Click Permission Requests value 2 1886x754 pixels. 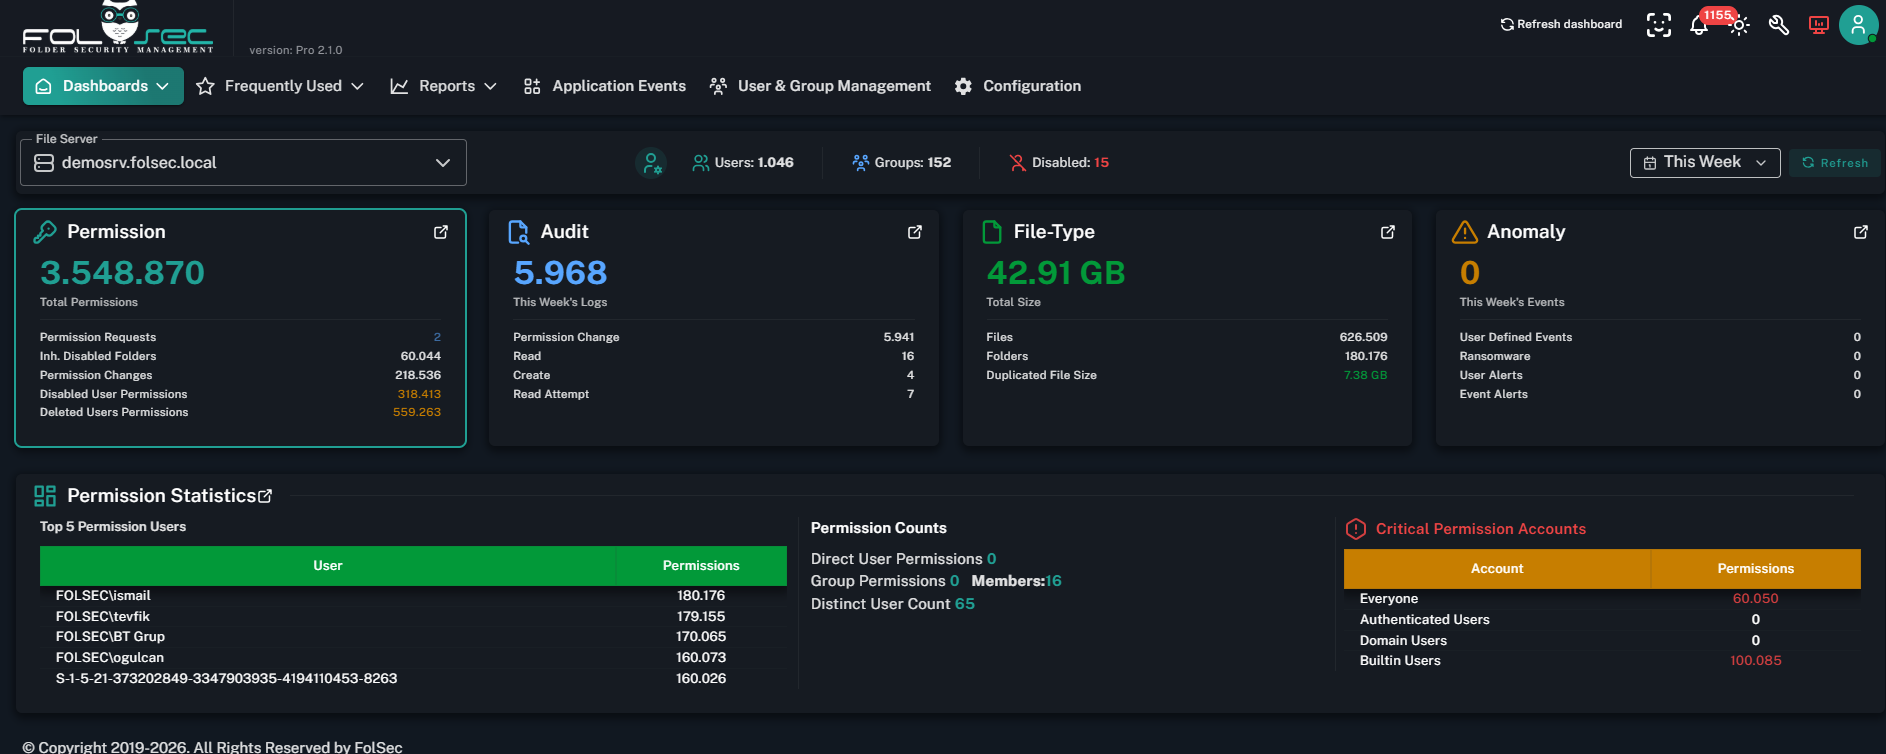(x=437, y=337)
